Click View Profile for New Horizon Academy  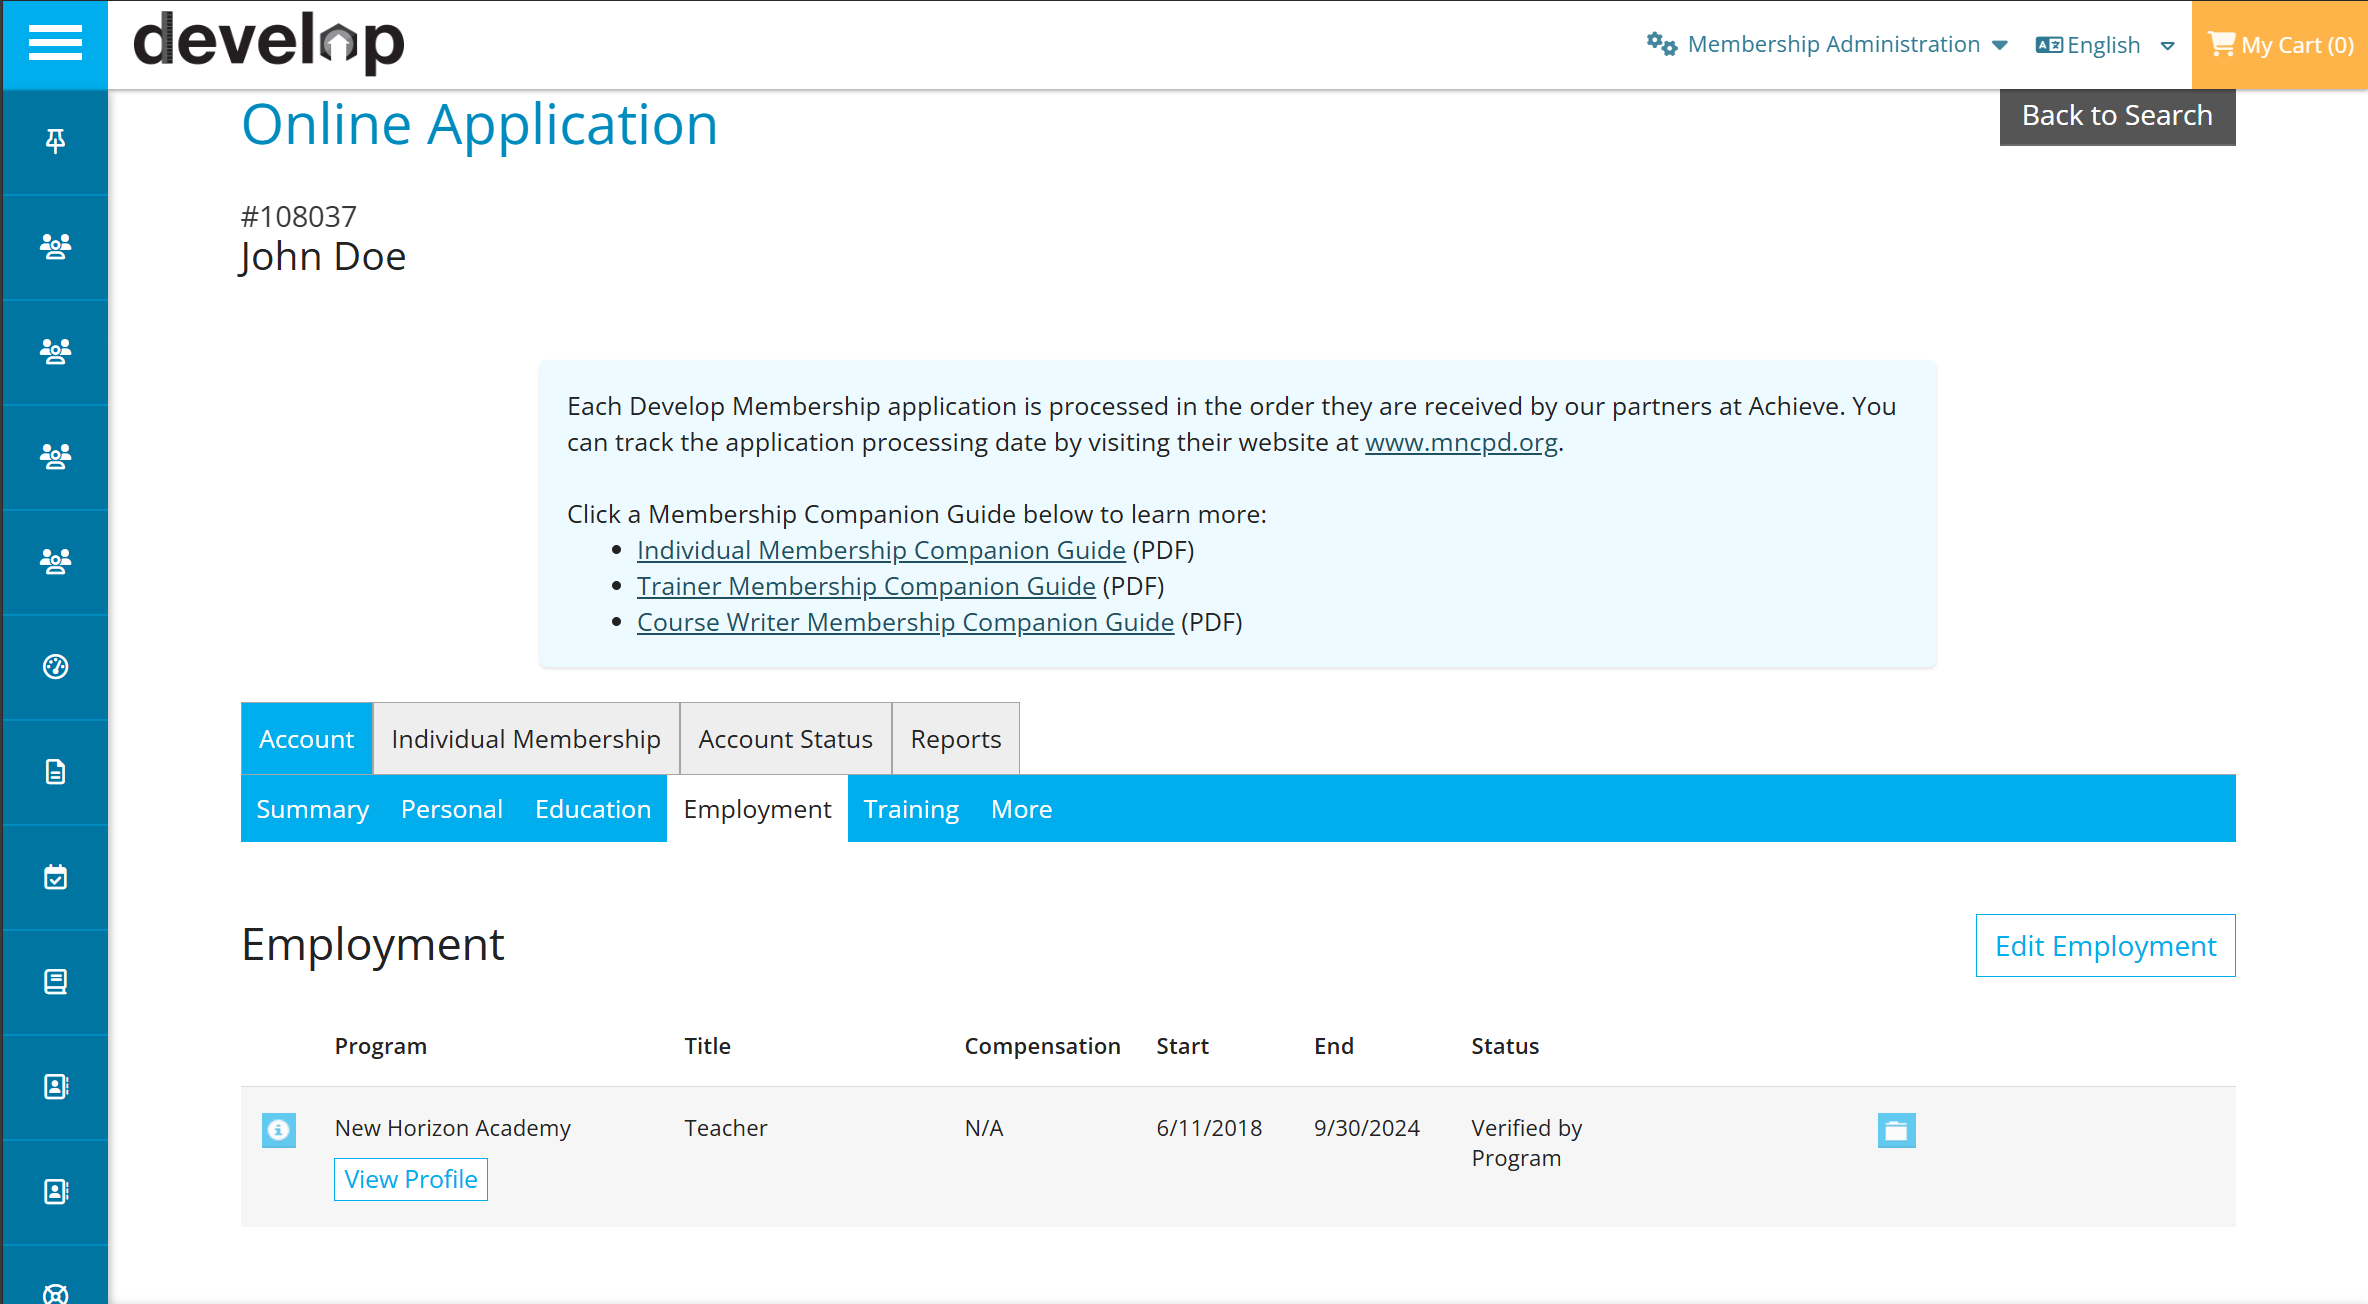(x=411, y=1179)
